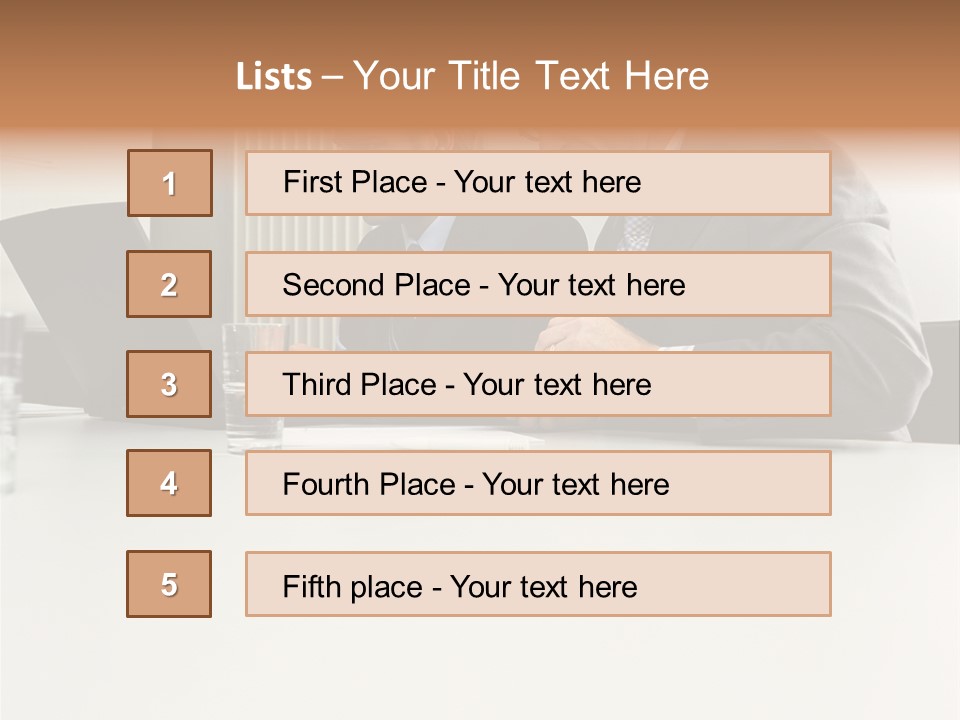Image resolution: width=960 pixels, height=720 pixels.
Task: Select the "Third Place" text box
Action: click(x=538, y=384)
